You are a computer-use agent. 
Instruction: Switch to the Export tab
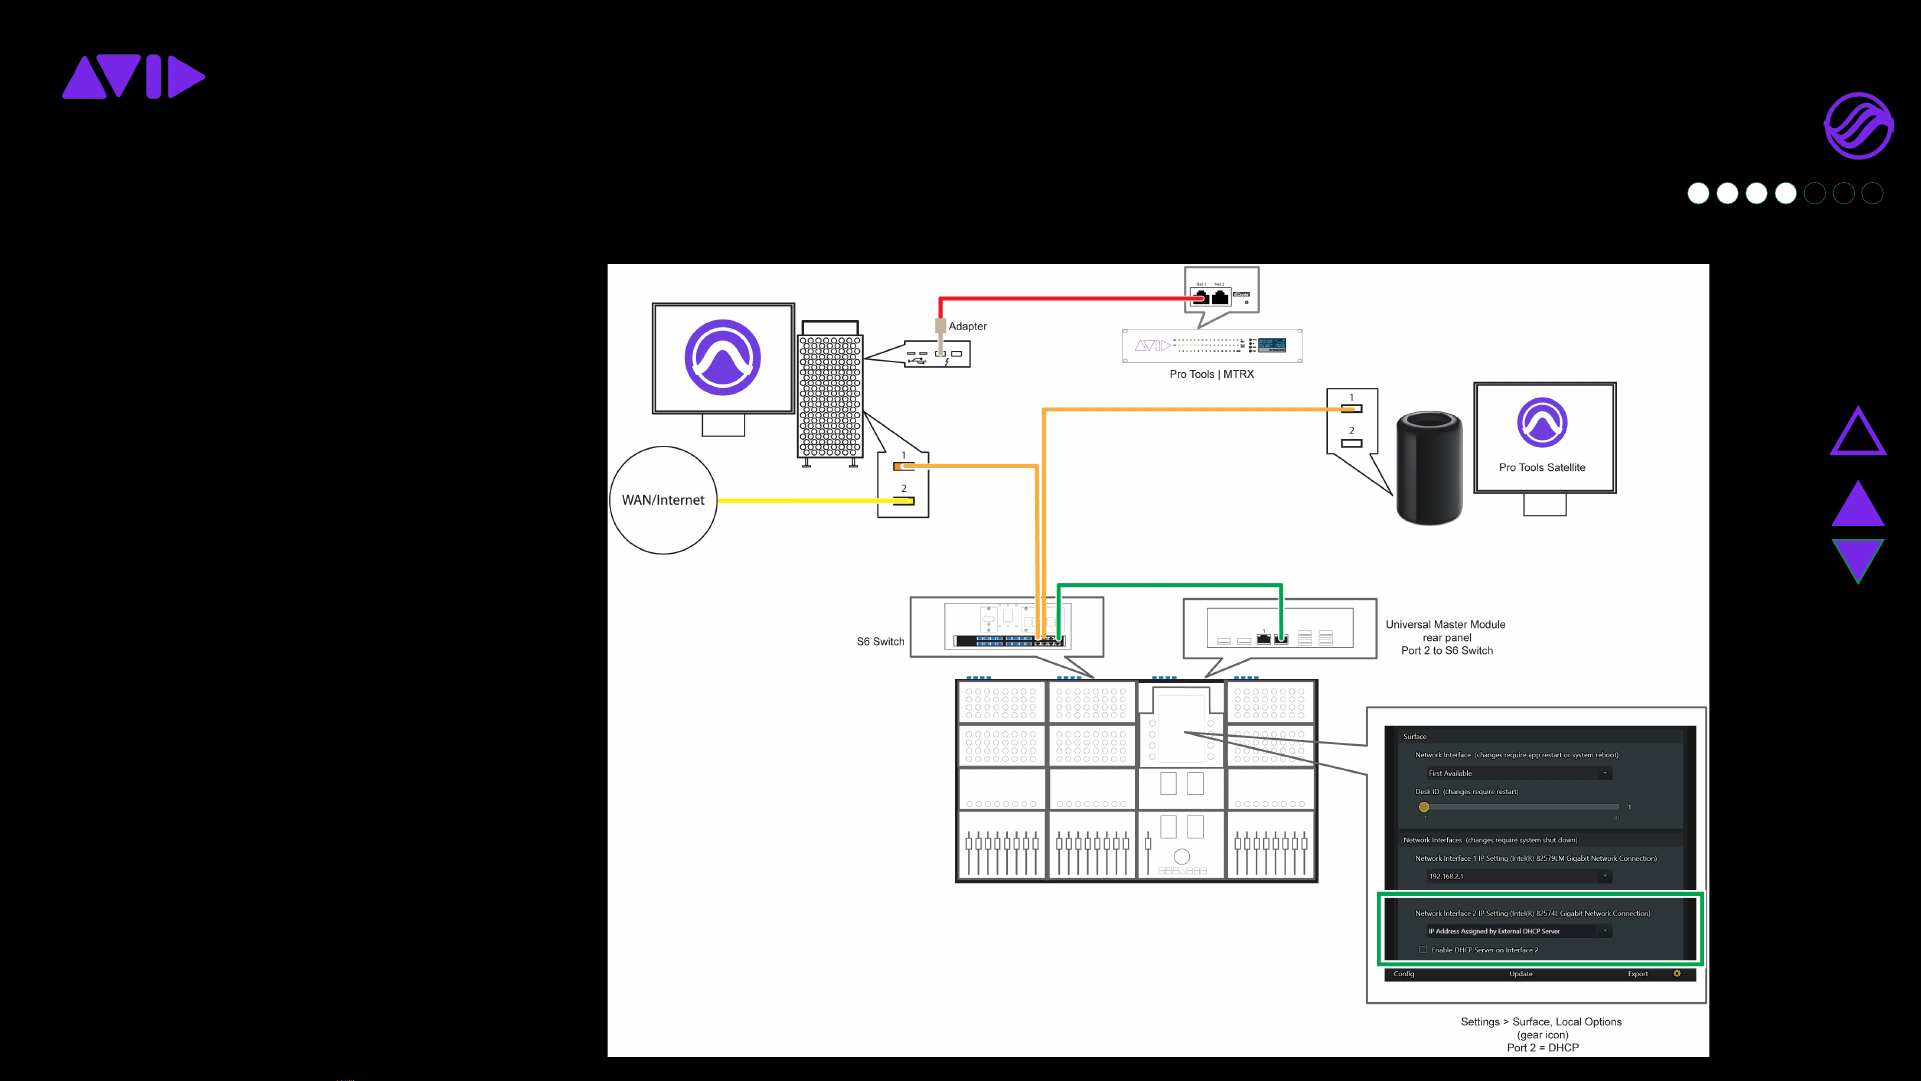(1638, 974)
